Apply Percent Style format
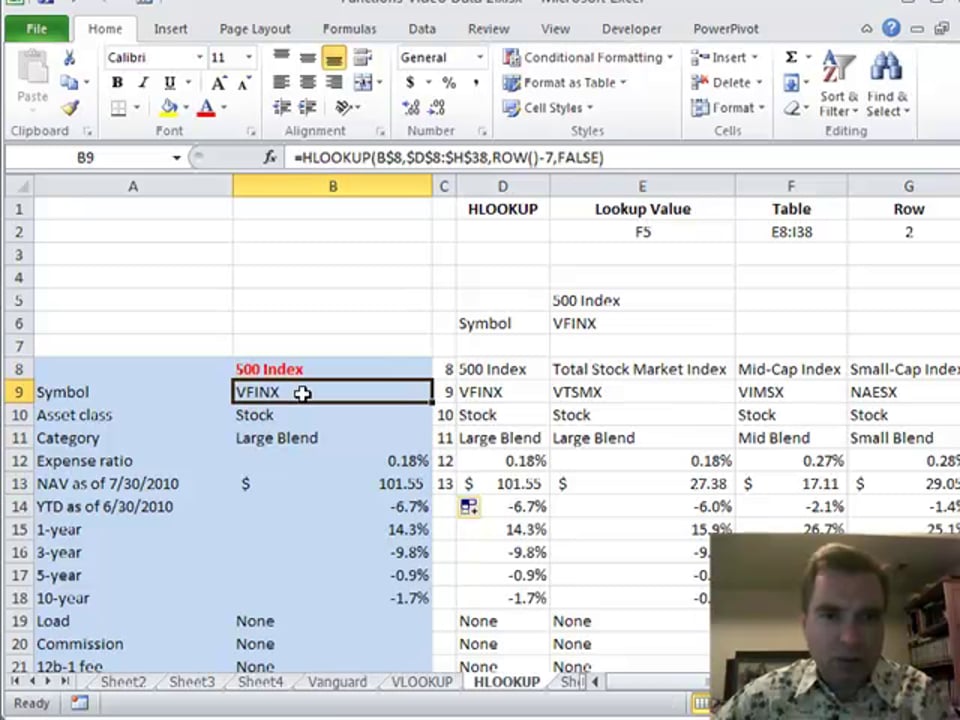 click(x=449, y=83)
